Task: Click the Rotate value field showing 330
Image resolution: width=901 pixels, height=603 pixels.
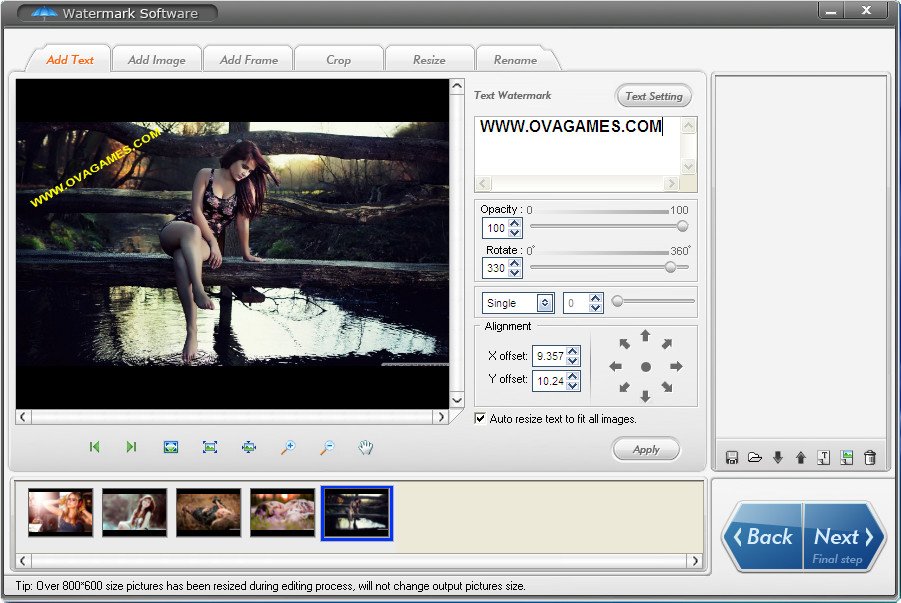Action: (x=496, y=268)
